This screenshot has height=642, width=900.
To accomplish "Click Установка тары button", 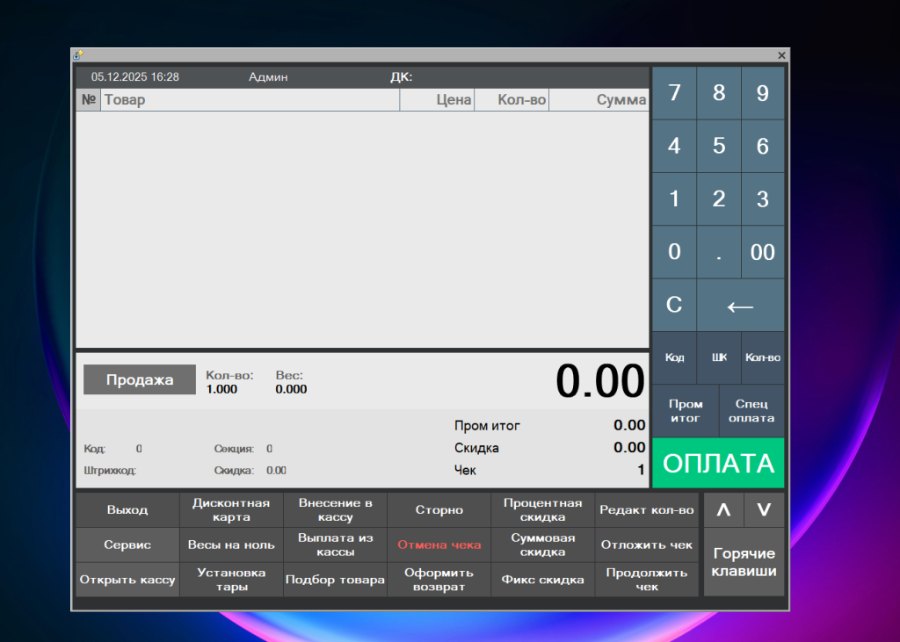I will pyautogui.click(x=231, y=579).
